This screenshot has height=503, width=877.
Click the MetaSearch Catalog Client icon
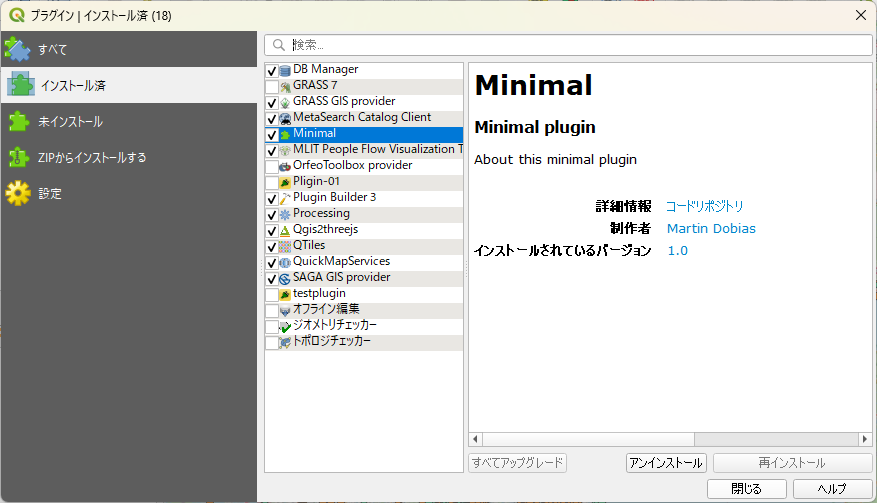pyautogui.click(x=285, y=119)
